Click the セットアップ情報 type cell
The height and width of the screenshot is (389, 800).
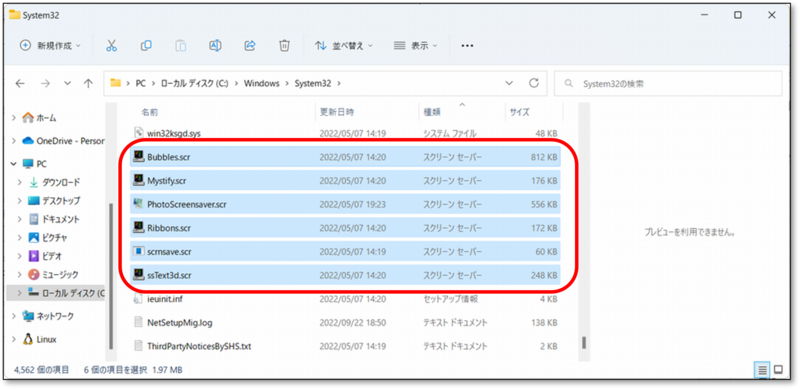451,299
